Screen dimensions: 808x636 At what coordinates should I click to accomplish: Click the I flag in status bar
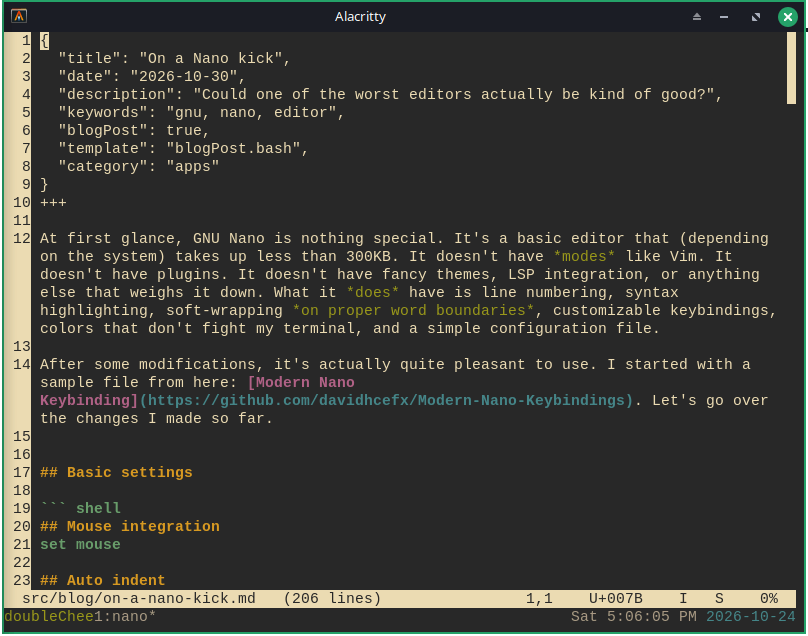coord(683,599)
